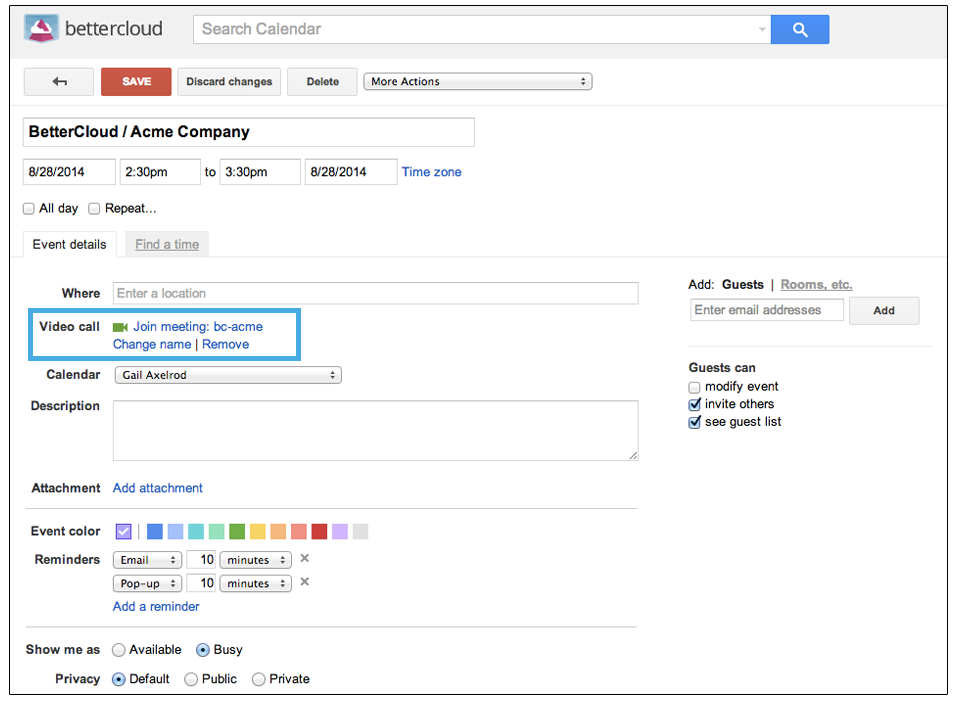Open the search options arrow in search bar
Viewport: 957px width, 703px height.
click(762, 29)
